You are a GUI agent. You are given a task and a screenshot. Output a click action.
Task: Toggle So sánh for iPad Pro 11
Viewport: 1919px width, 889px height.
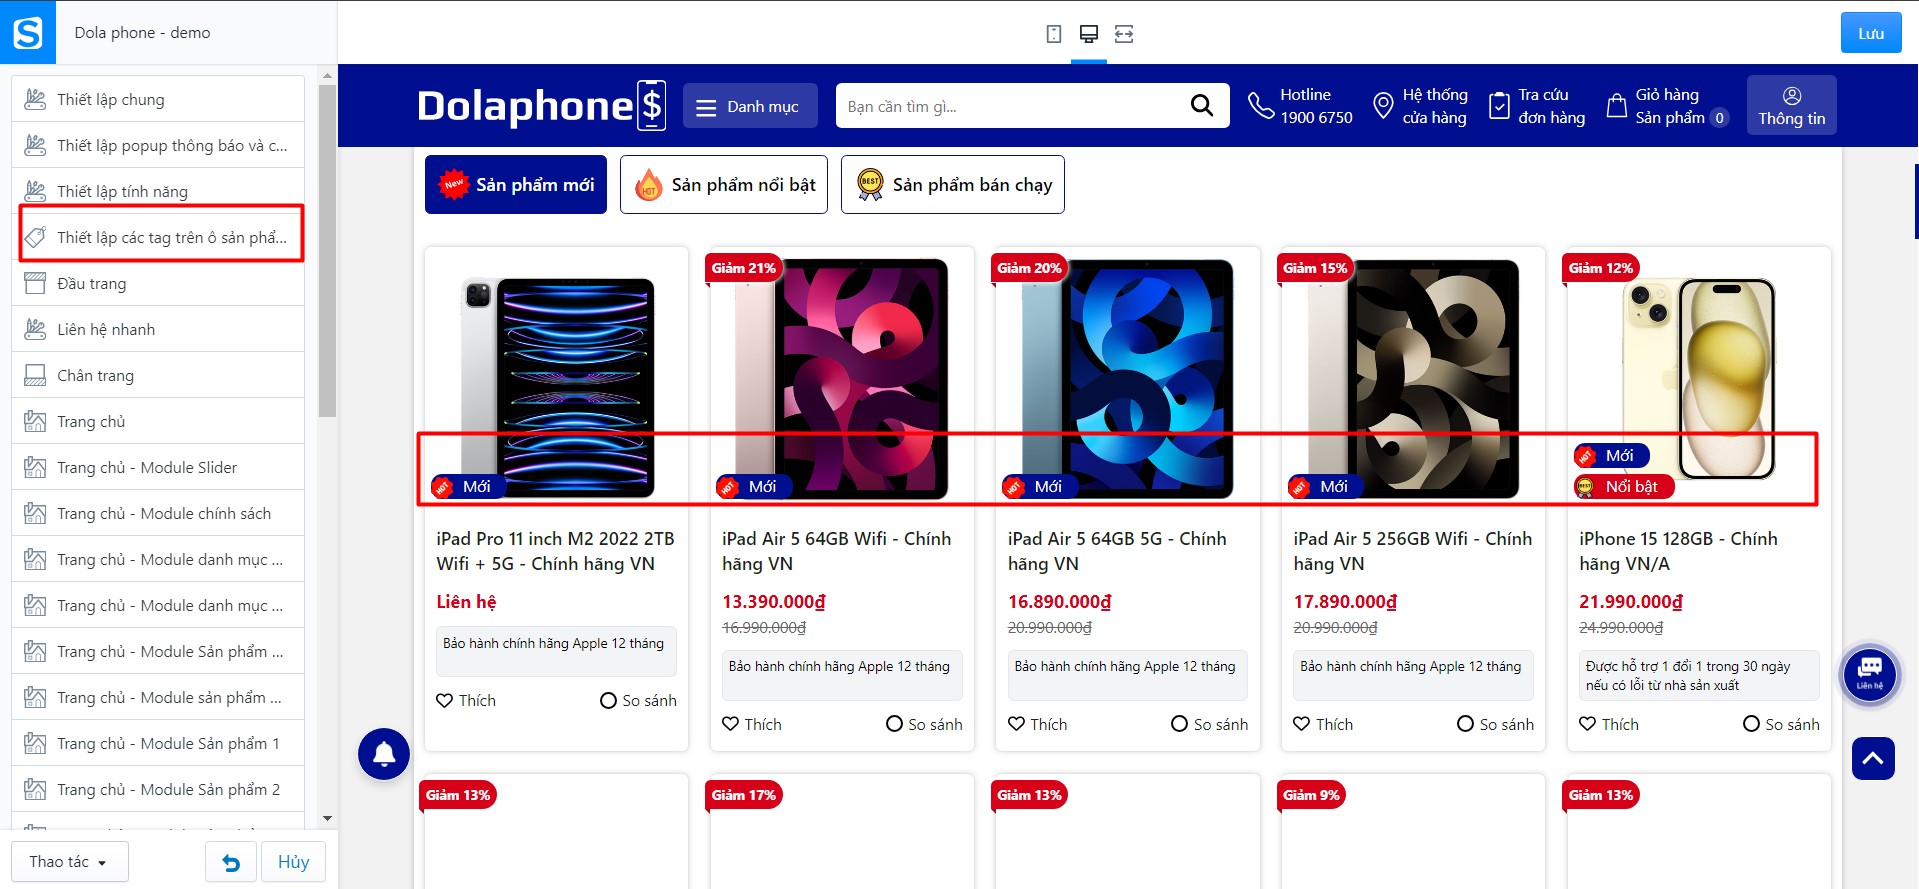pyautogui.click(x=638, y=700)
